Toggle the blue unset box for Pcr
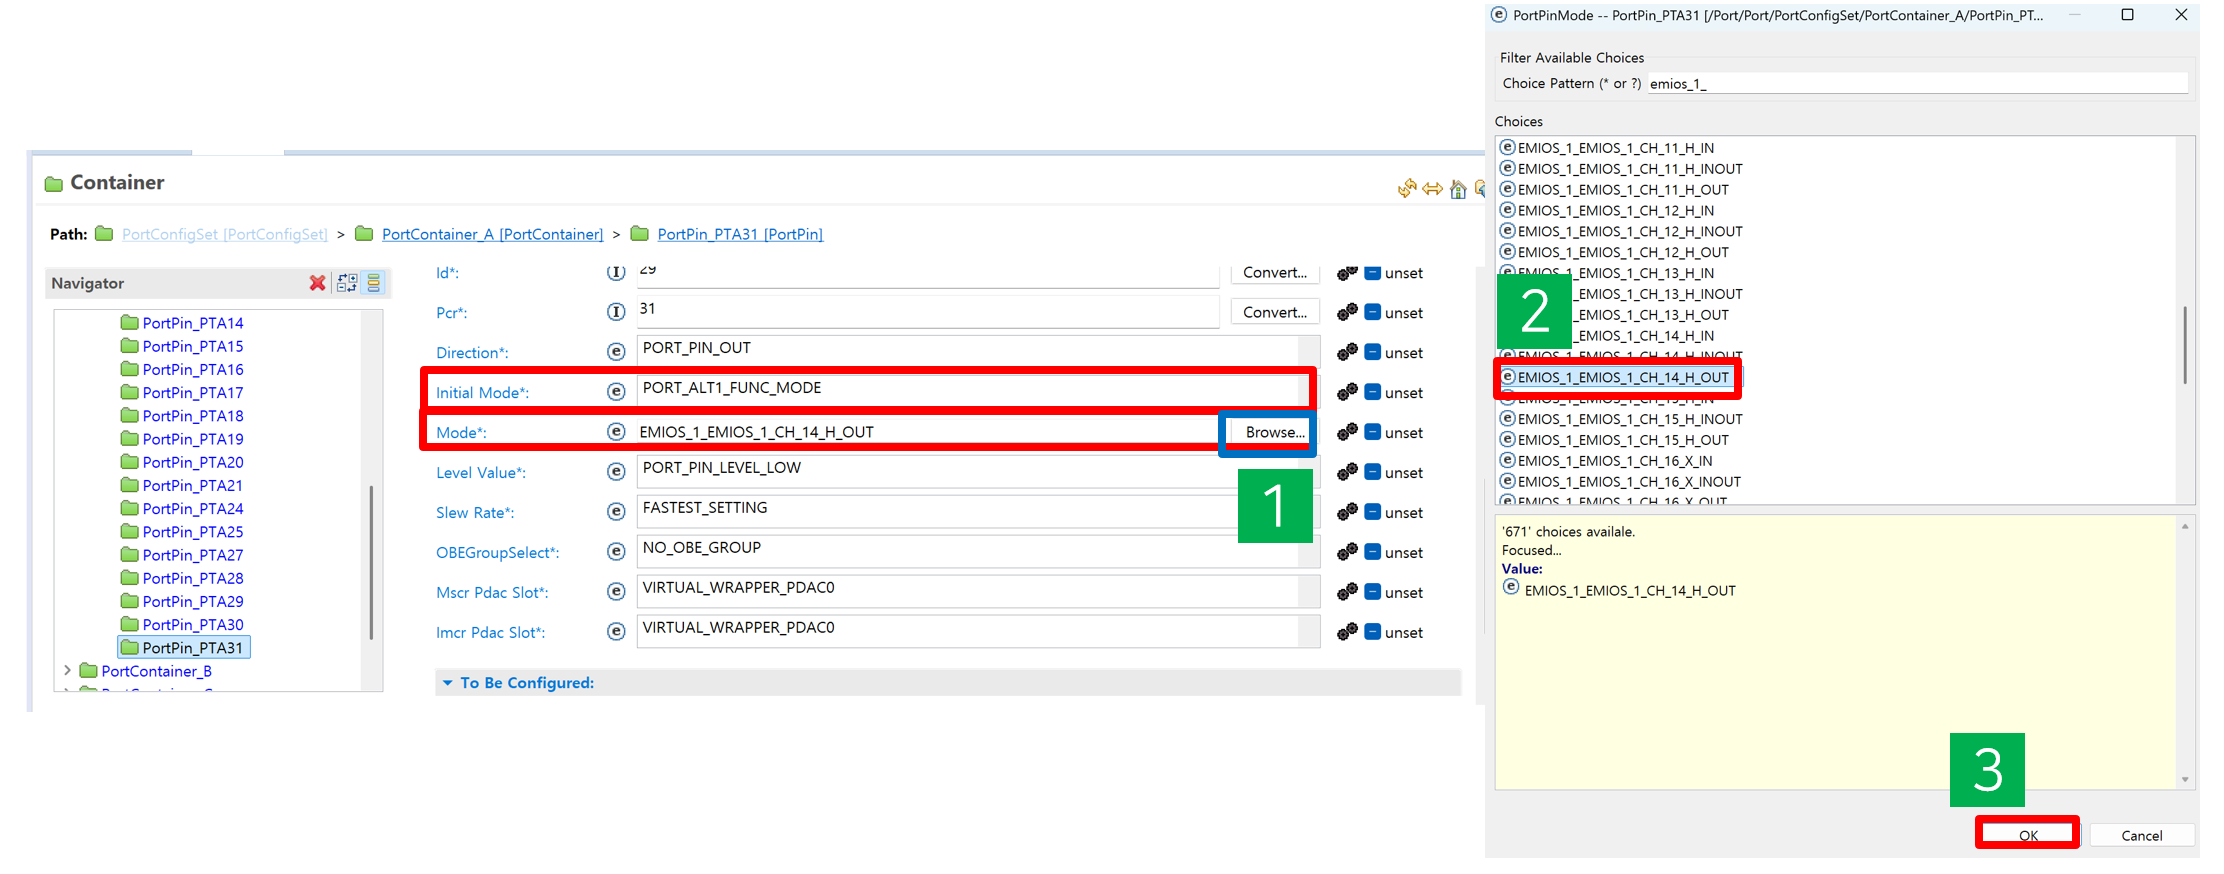Image resolution: width=2224 pixels, height=874 pixels. [x=1373, y=312]
